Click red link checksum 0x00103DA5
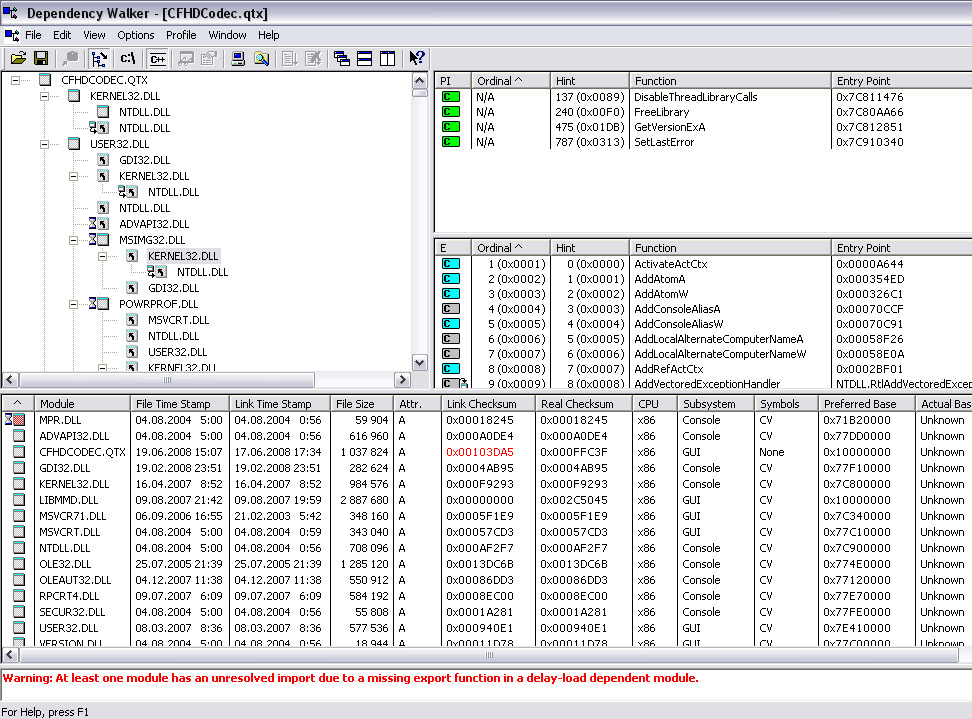The image size is (972, 719). point(480,452)
